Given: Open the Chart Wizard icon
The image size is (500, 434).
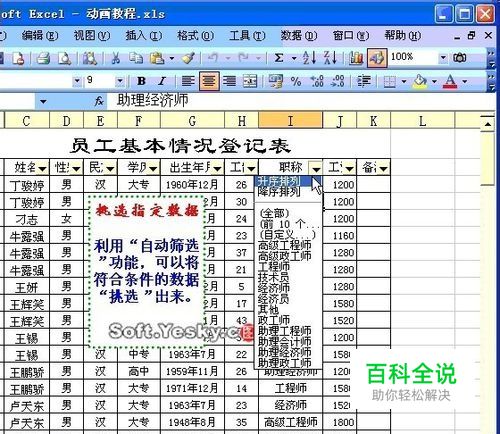Looking at the screenshot, I should (356, 58).
